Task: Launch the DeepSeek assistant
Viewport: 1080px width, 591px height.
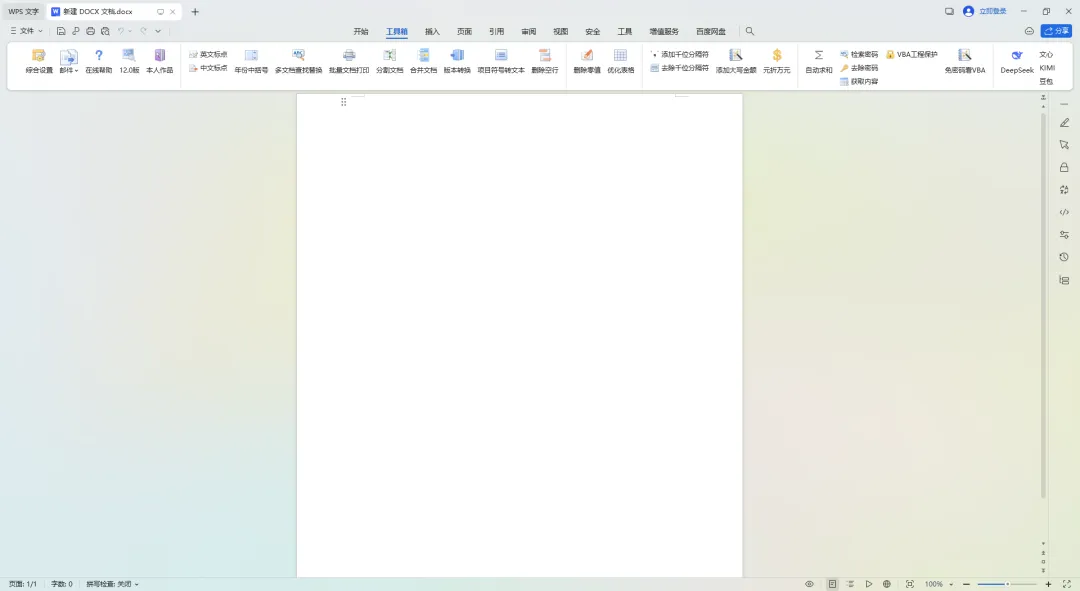Action: [1017, 61]
